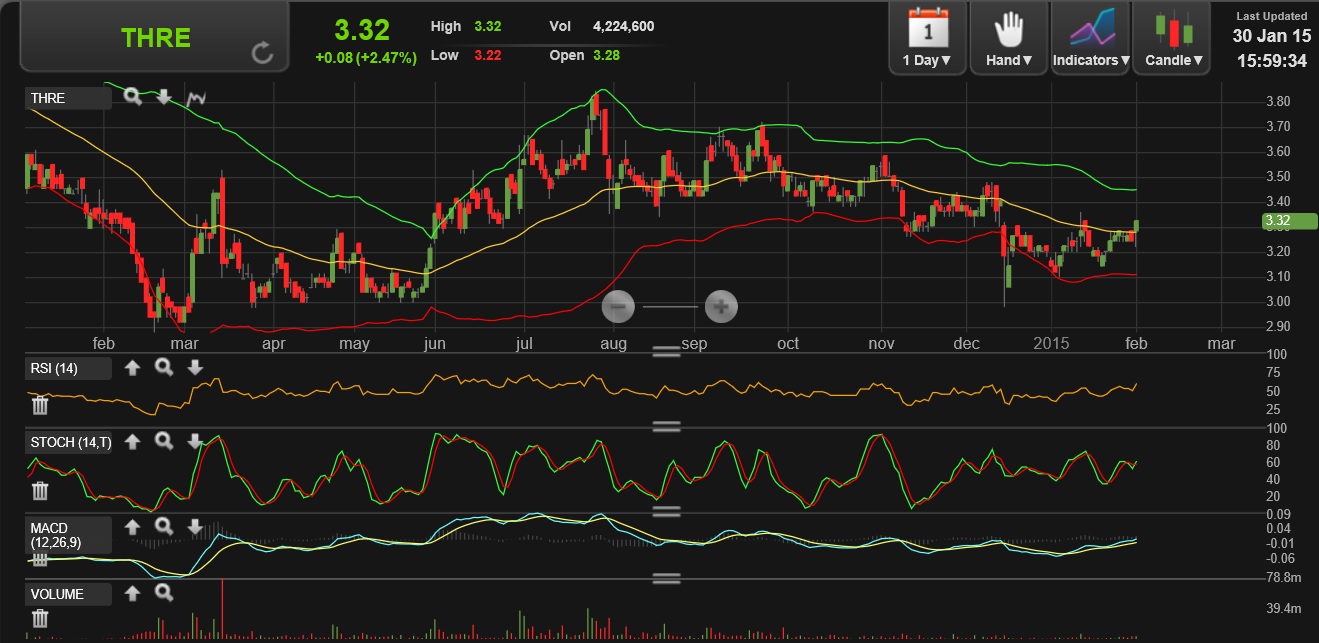Image resolution: width=1319 pixels, height=643 pixels.
Task: Open the Hand tool dropdown
Action: tap(1008, 38)
